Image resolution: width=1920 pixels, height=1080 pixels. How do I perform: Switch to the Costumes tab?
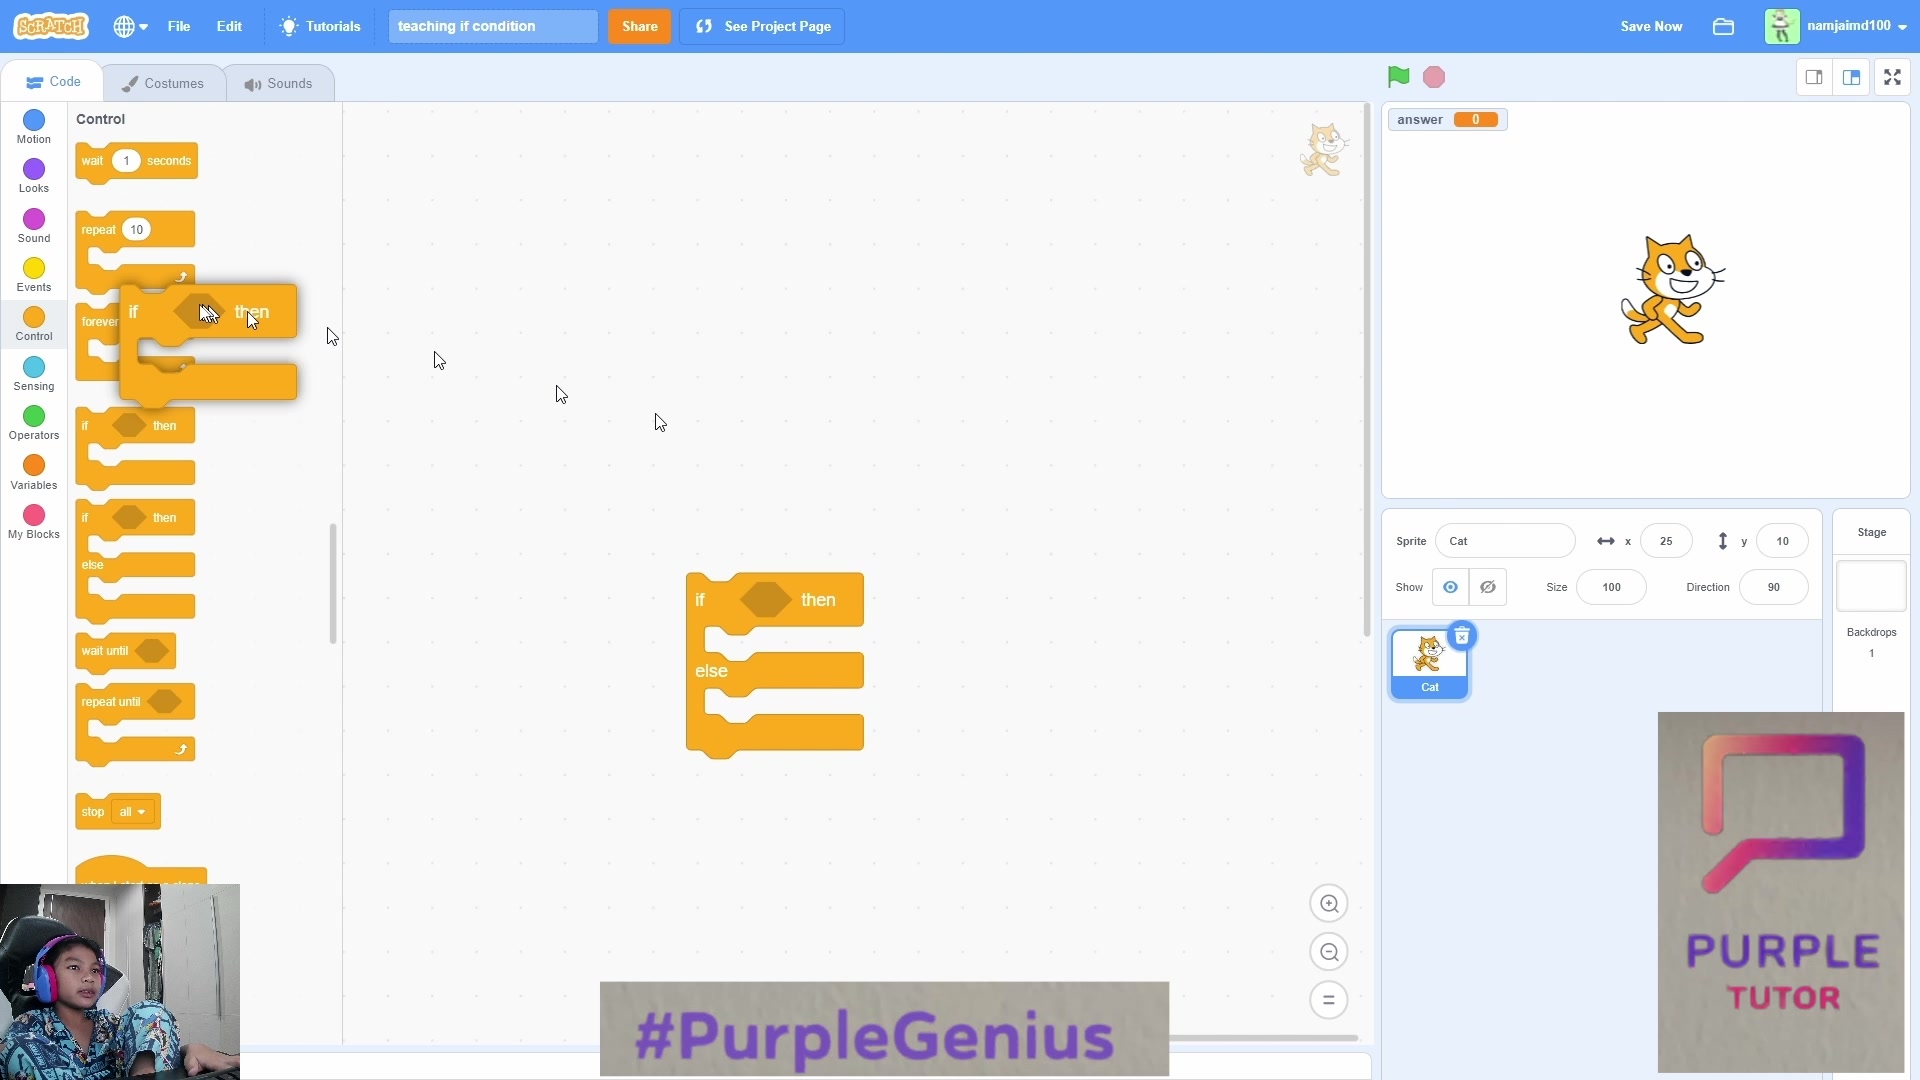coord(163,83)
